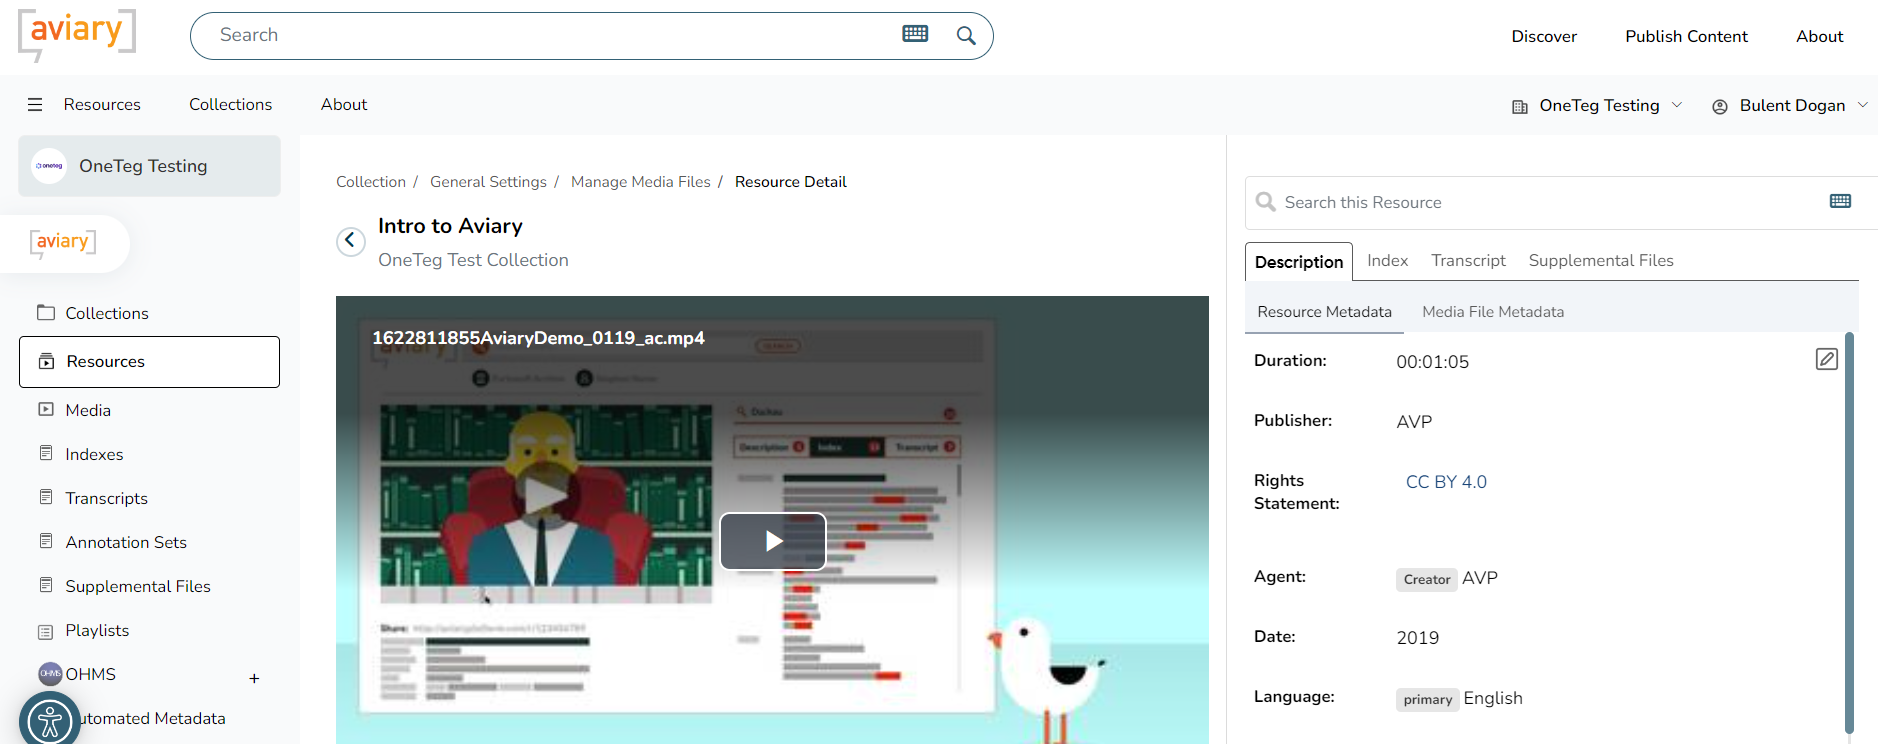Open the CC BY 4.0 rights link

click(1445, 482)
